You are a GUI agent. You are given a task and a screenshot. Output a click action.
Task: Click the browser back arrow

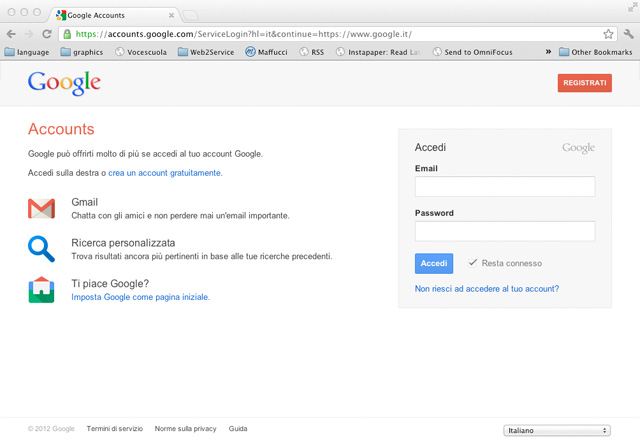click(11, 34)
